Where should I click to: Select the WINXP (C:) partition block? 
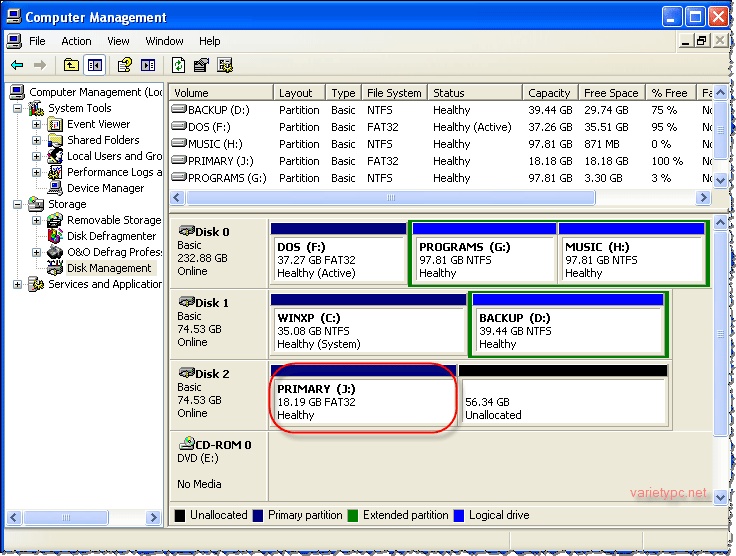pos(368,324)
